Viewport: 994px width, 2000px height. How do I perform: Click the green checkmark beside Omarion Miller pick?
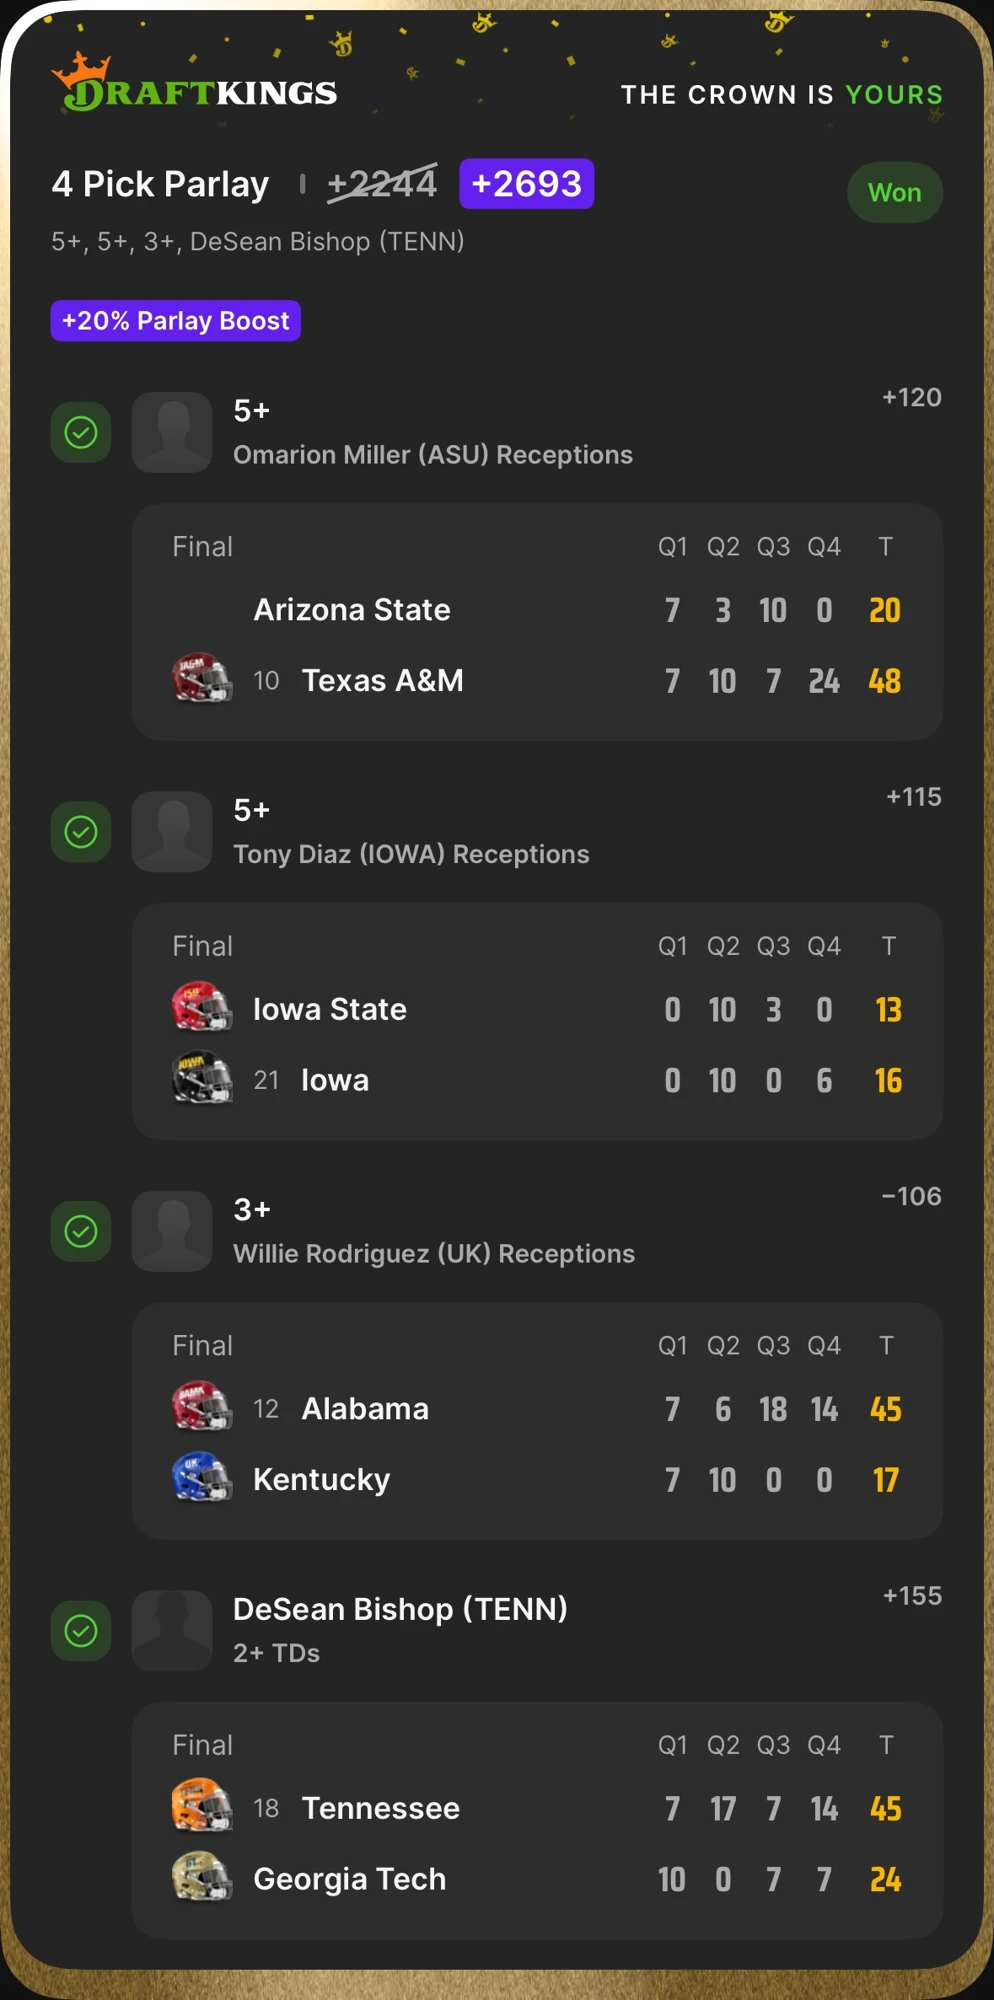coord(81,432)
